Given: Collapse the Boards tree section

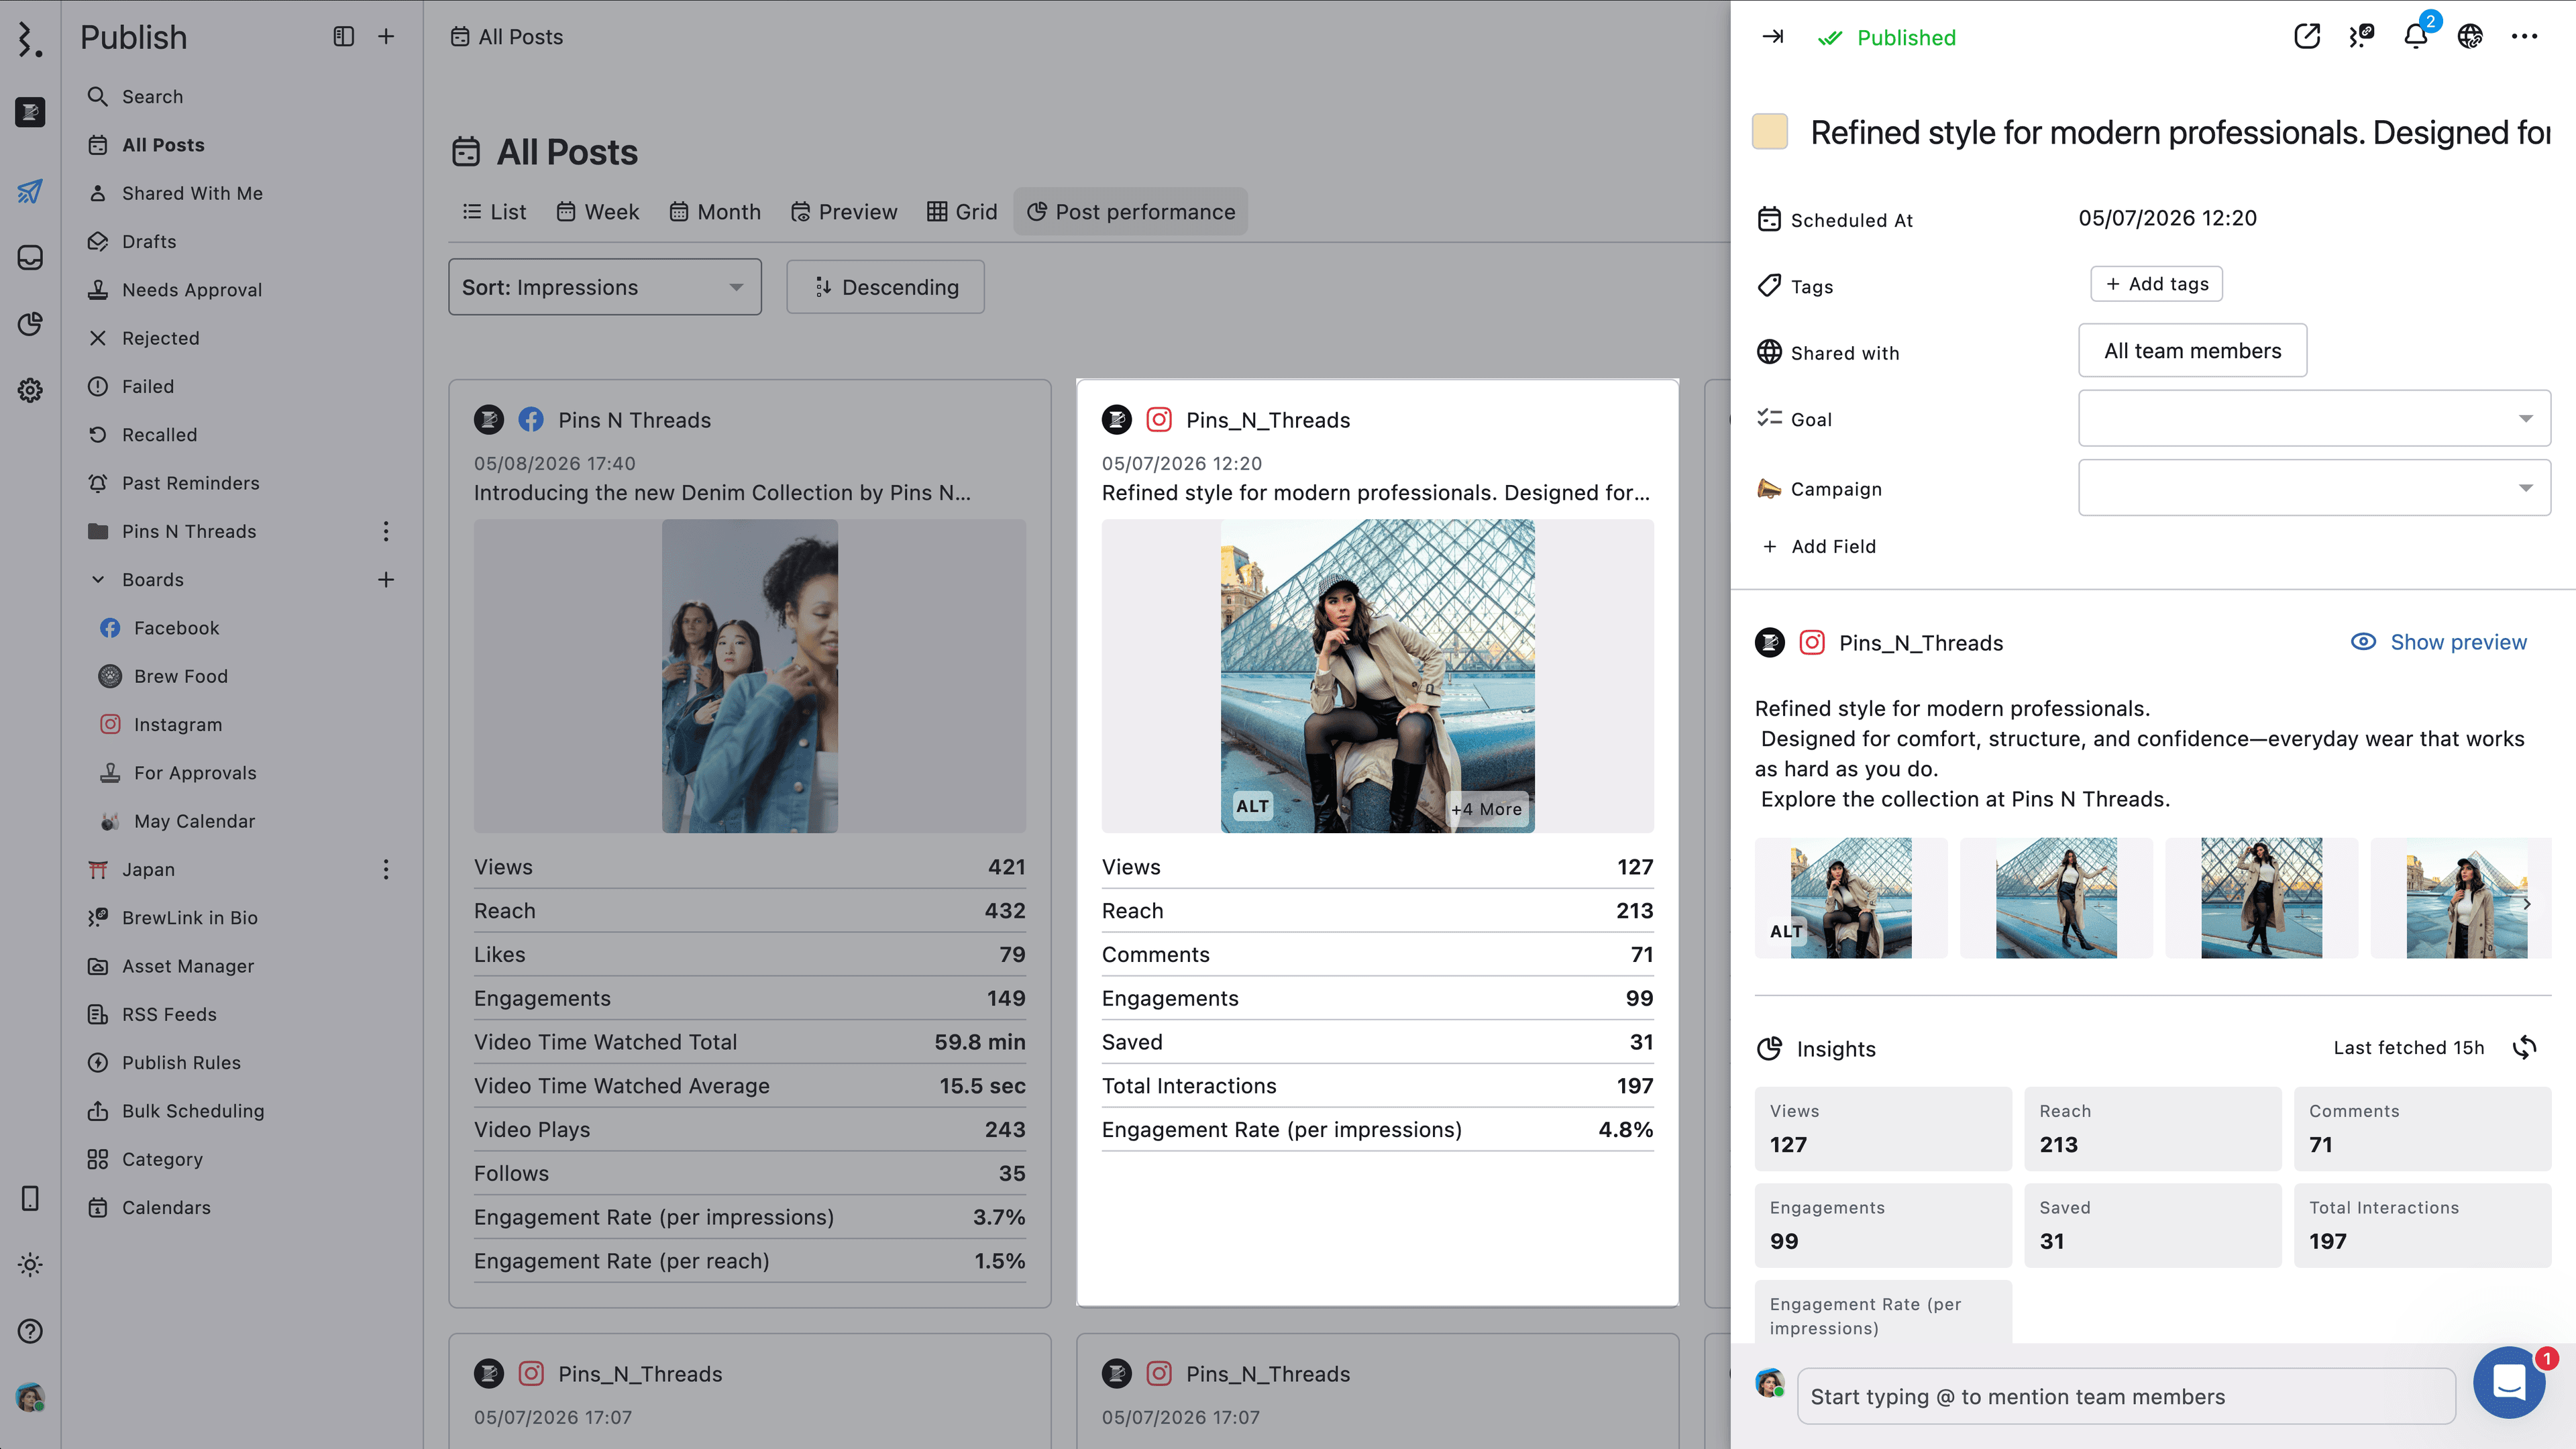Looking at the screenshot, I should (x=98, y=580).
